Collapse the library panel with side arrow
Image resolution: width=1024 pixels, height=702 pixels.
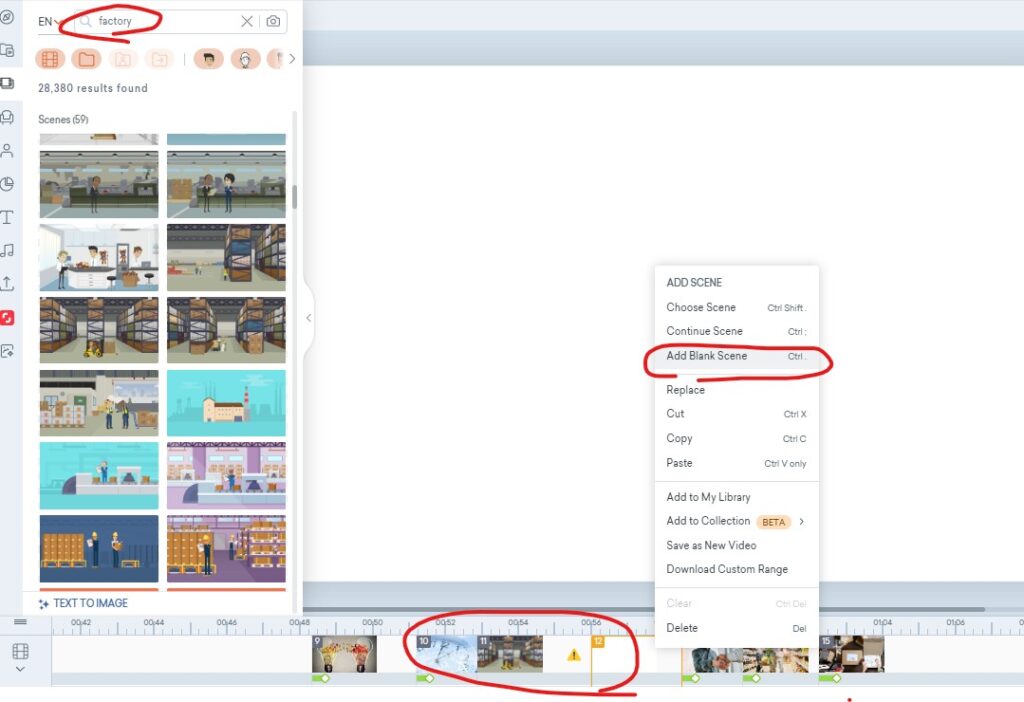[x=308, y=318]
